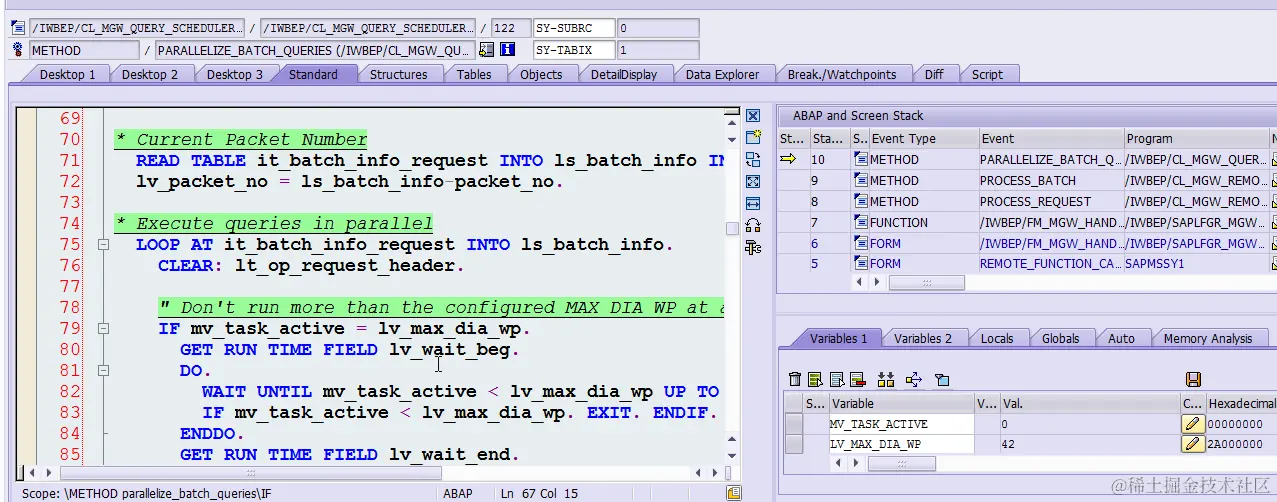Click the icon left of the blue info icon
This screenshot has width=1277, height=502.
[487, 49]
